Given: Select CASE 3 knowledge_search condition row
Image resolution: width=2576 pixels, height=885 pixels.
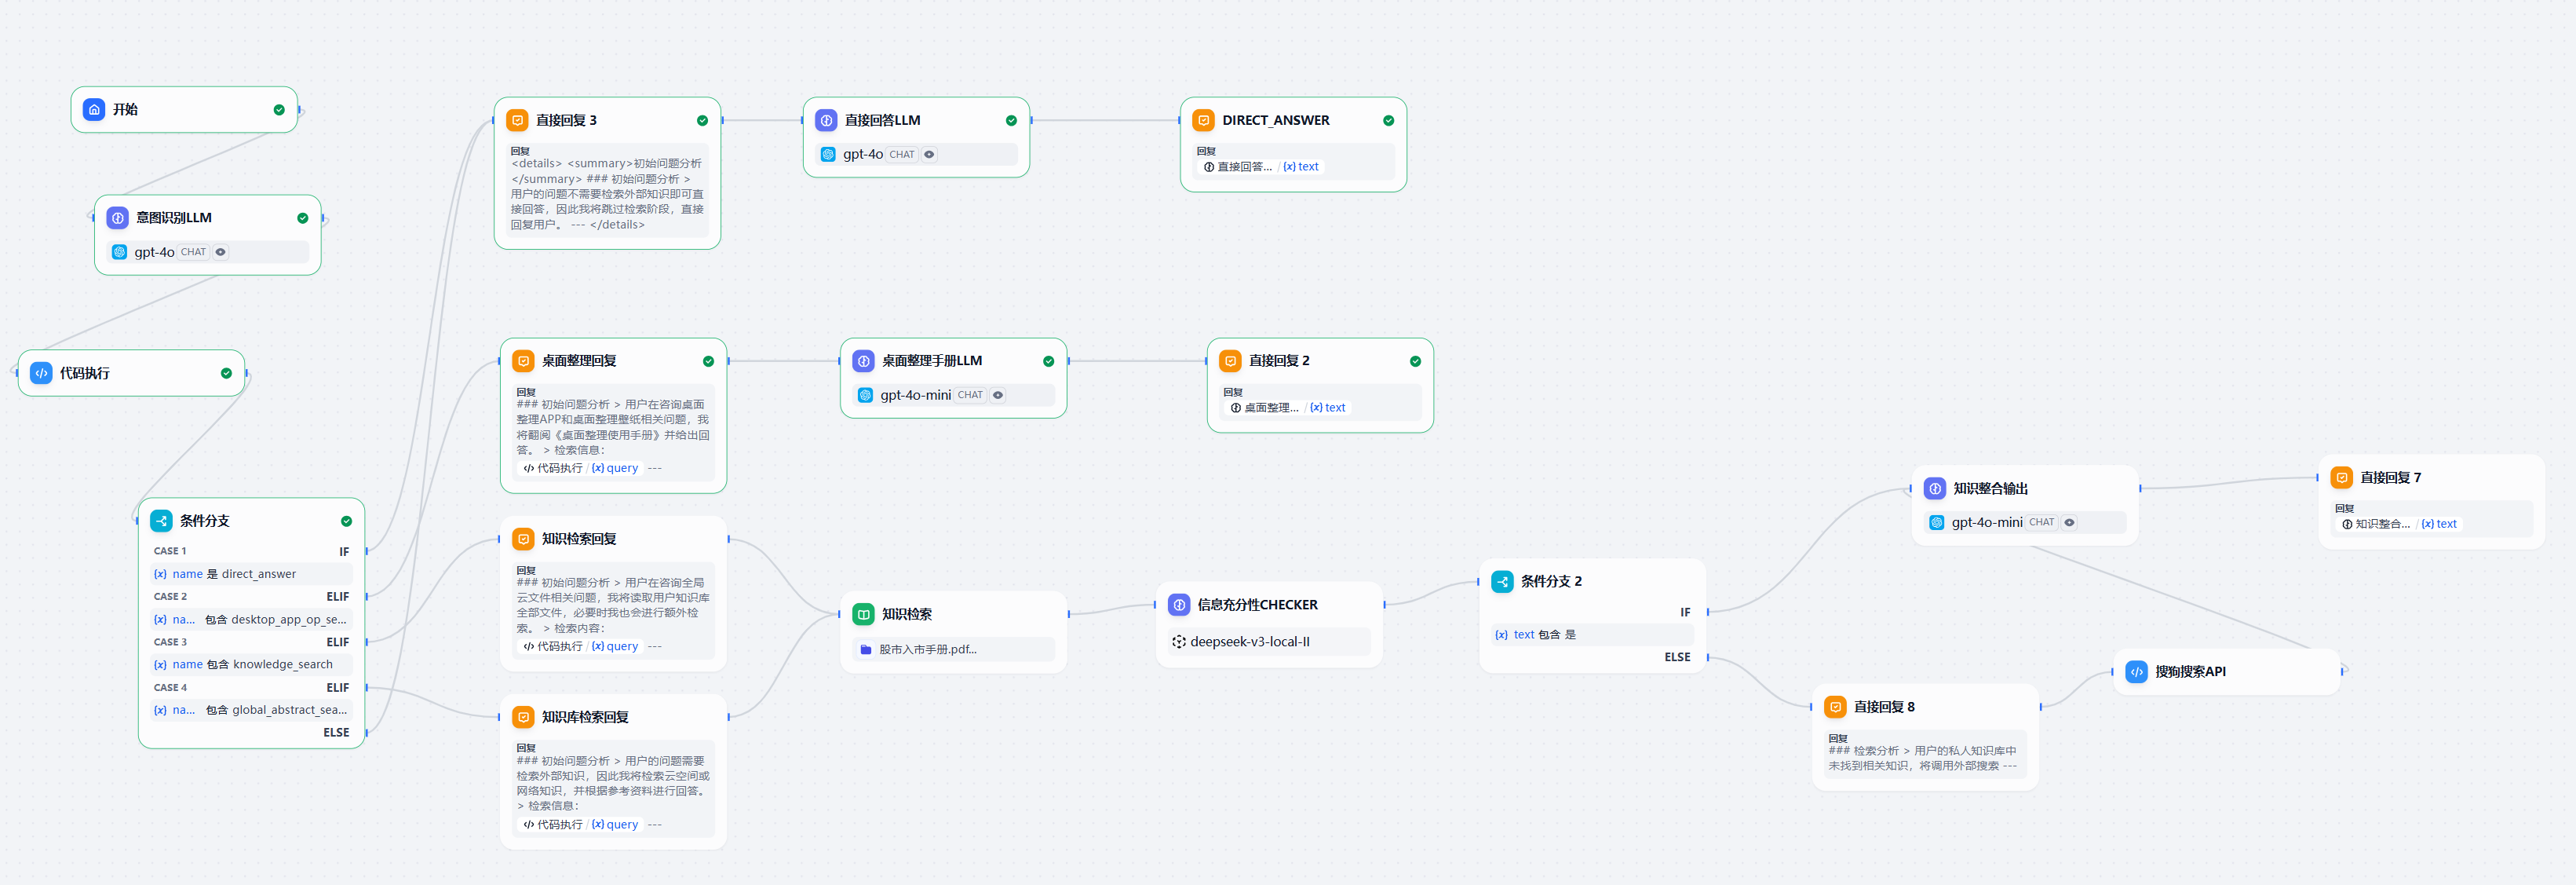Looking at the screenshot, I should tap(250, 665).
